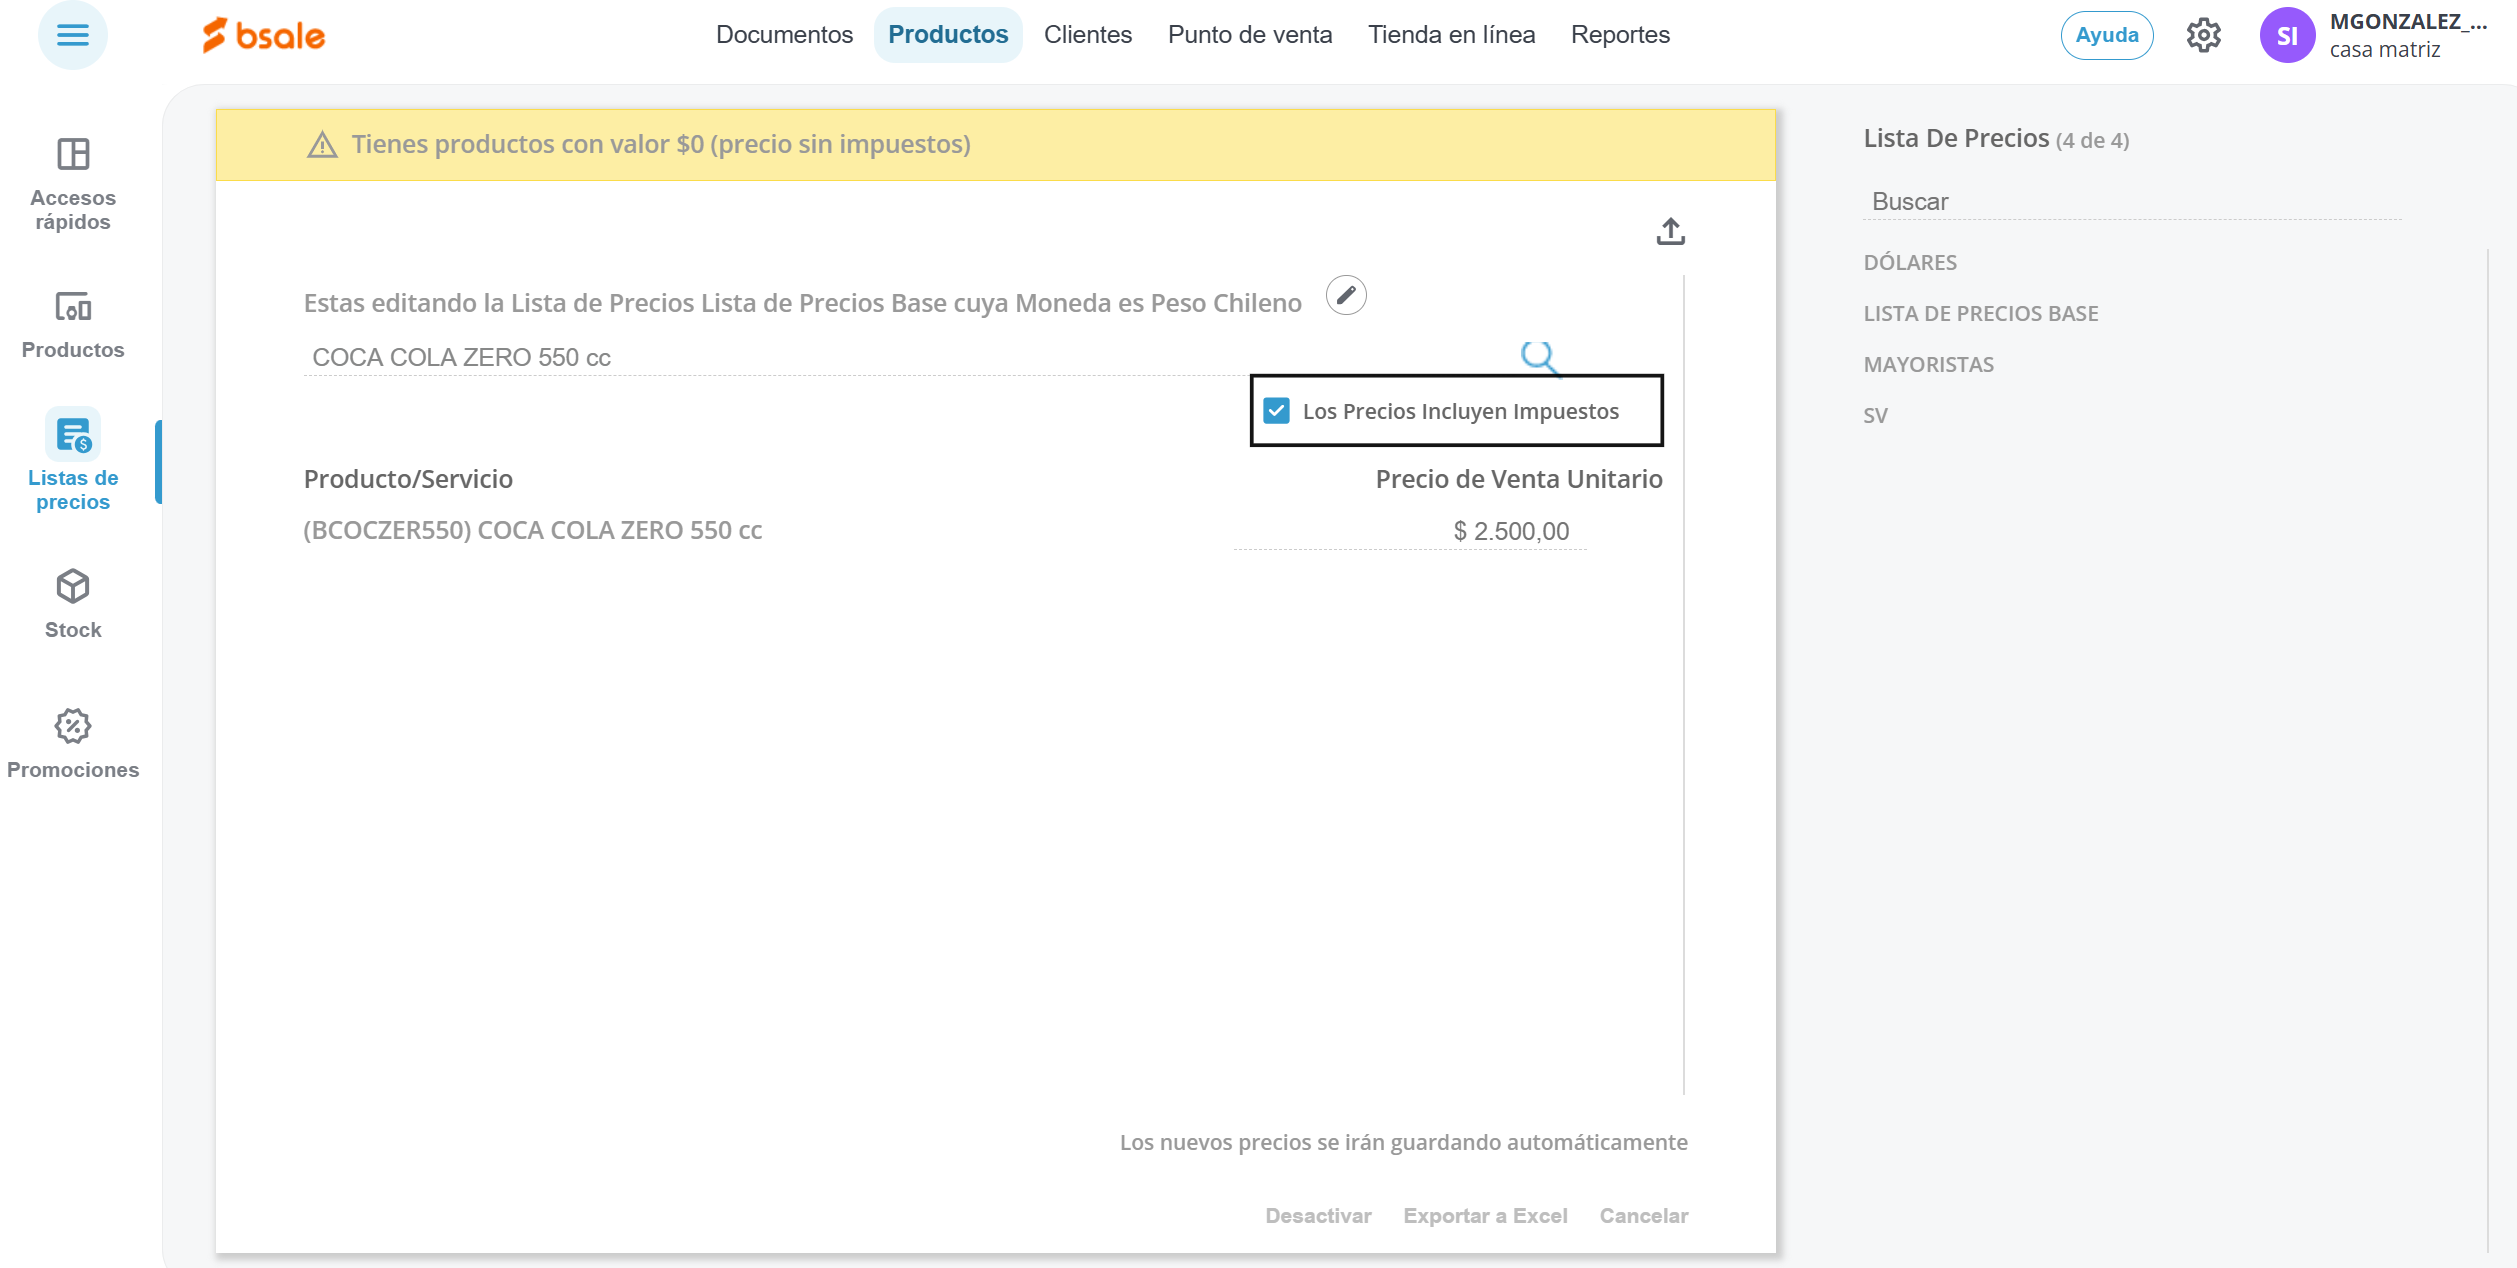Click the upload icon above the price list
Viewport: 2517px width, 1268px height.
click(x=1670, y=232)
